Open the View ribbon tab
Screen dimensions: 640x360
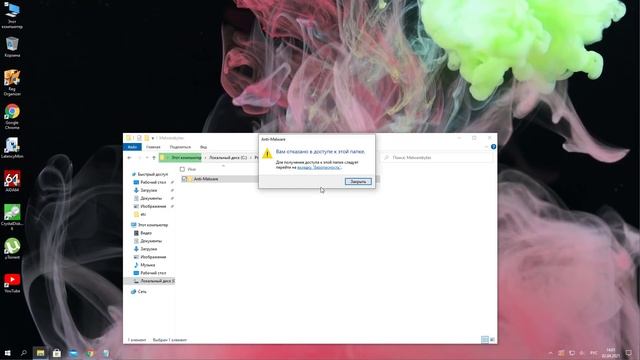tap(203, 147)
